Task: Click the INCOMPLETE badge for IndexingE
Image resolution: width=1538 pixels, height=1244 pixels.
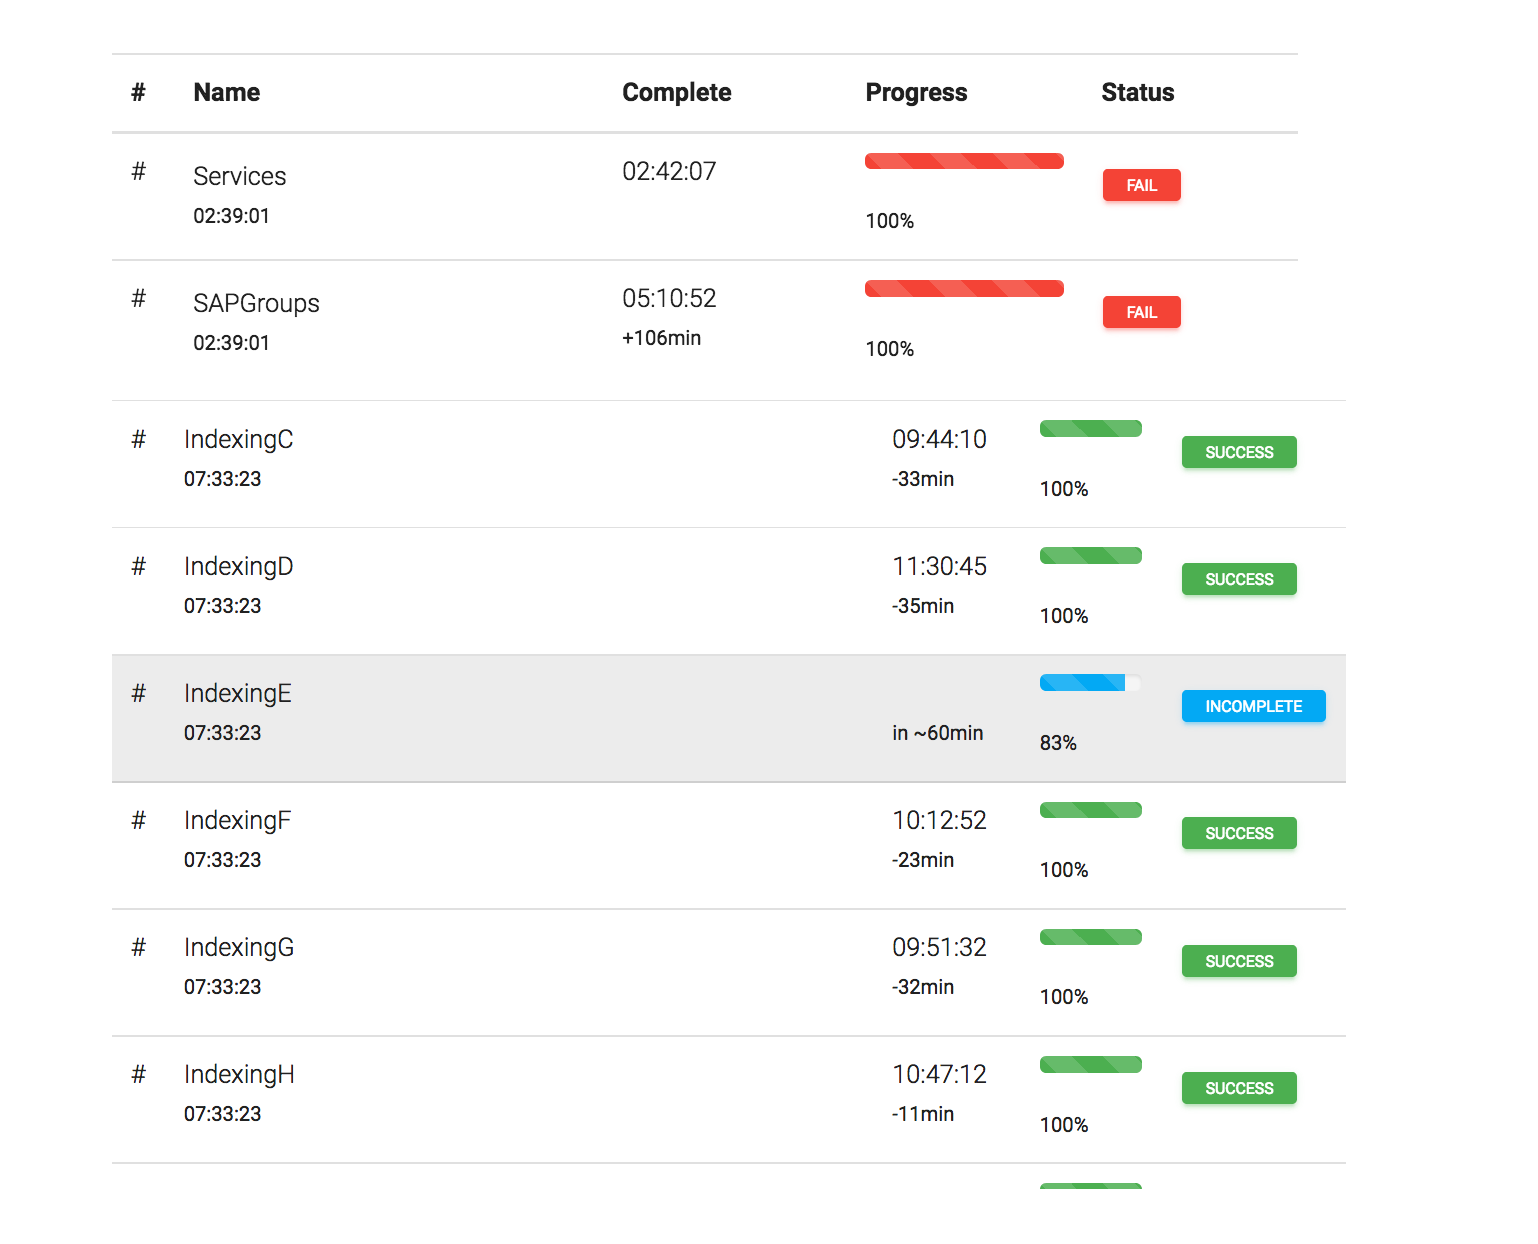Action: point(1253,706)
